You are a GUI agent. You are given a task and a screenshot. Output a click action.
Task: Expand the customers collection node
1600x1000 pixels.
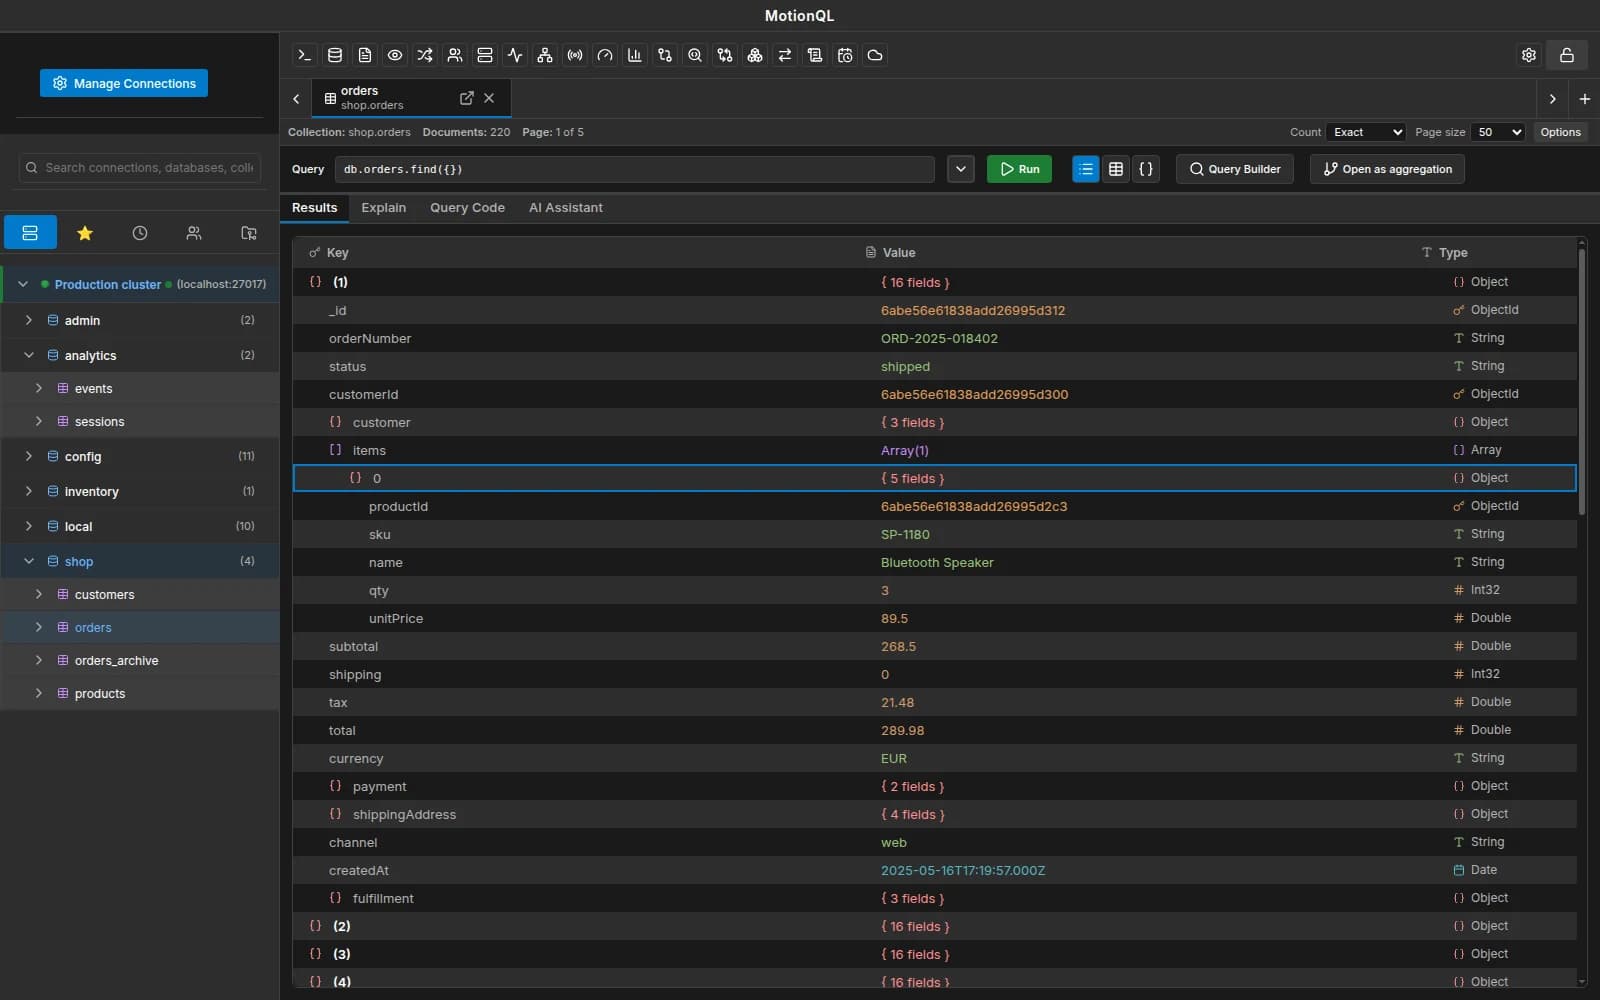point(39,594)
